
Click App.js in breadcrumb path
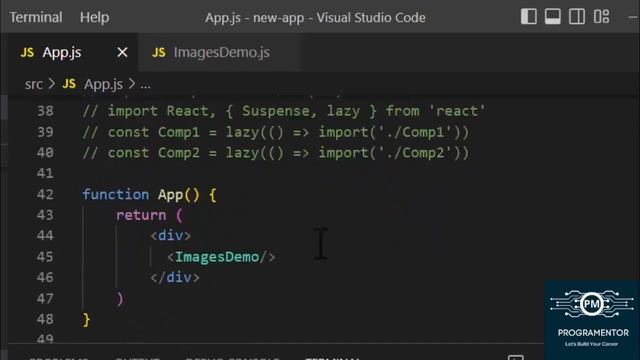(103, 84)
